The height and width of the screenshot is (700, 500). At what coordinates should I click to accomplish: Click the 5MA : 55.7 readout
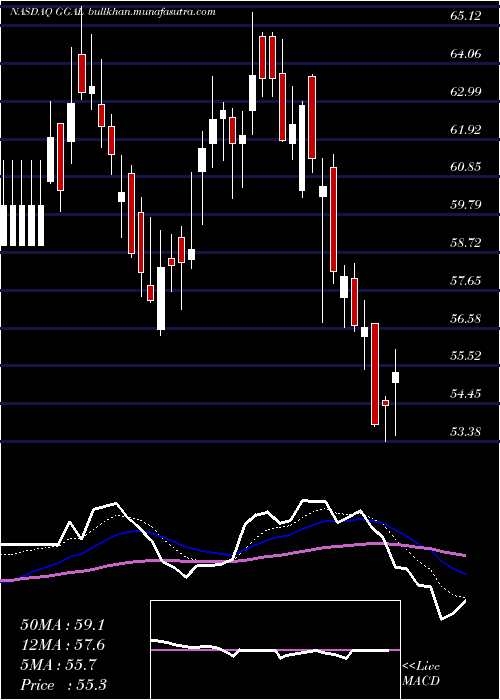58,665
